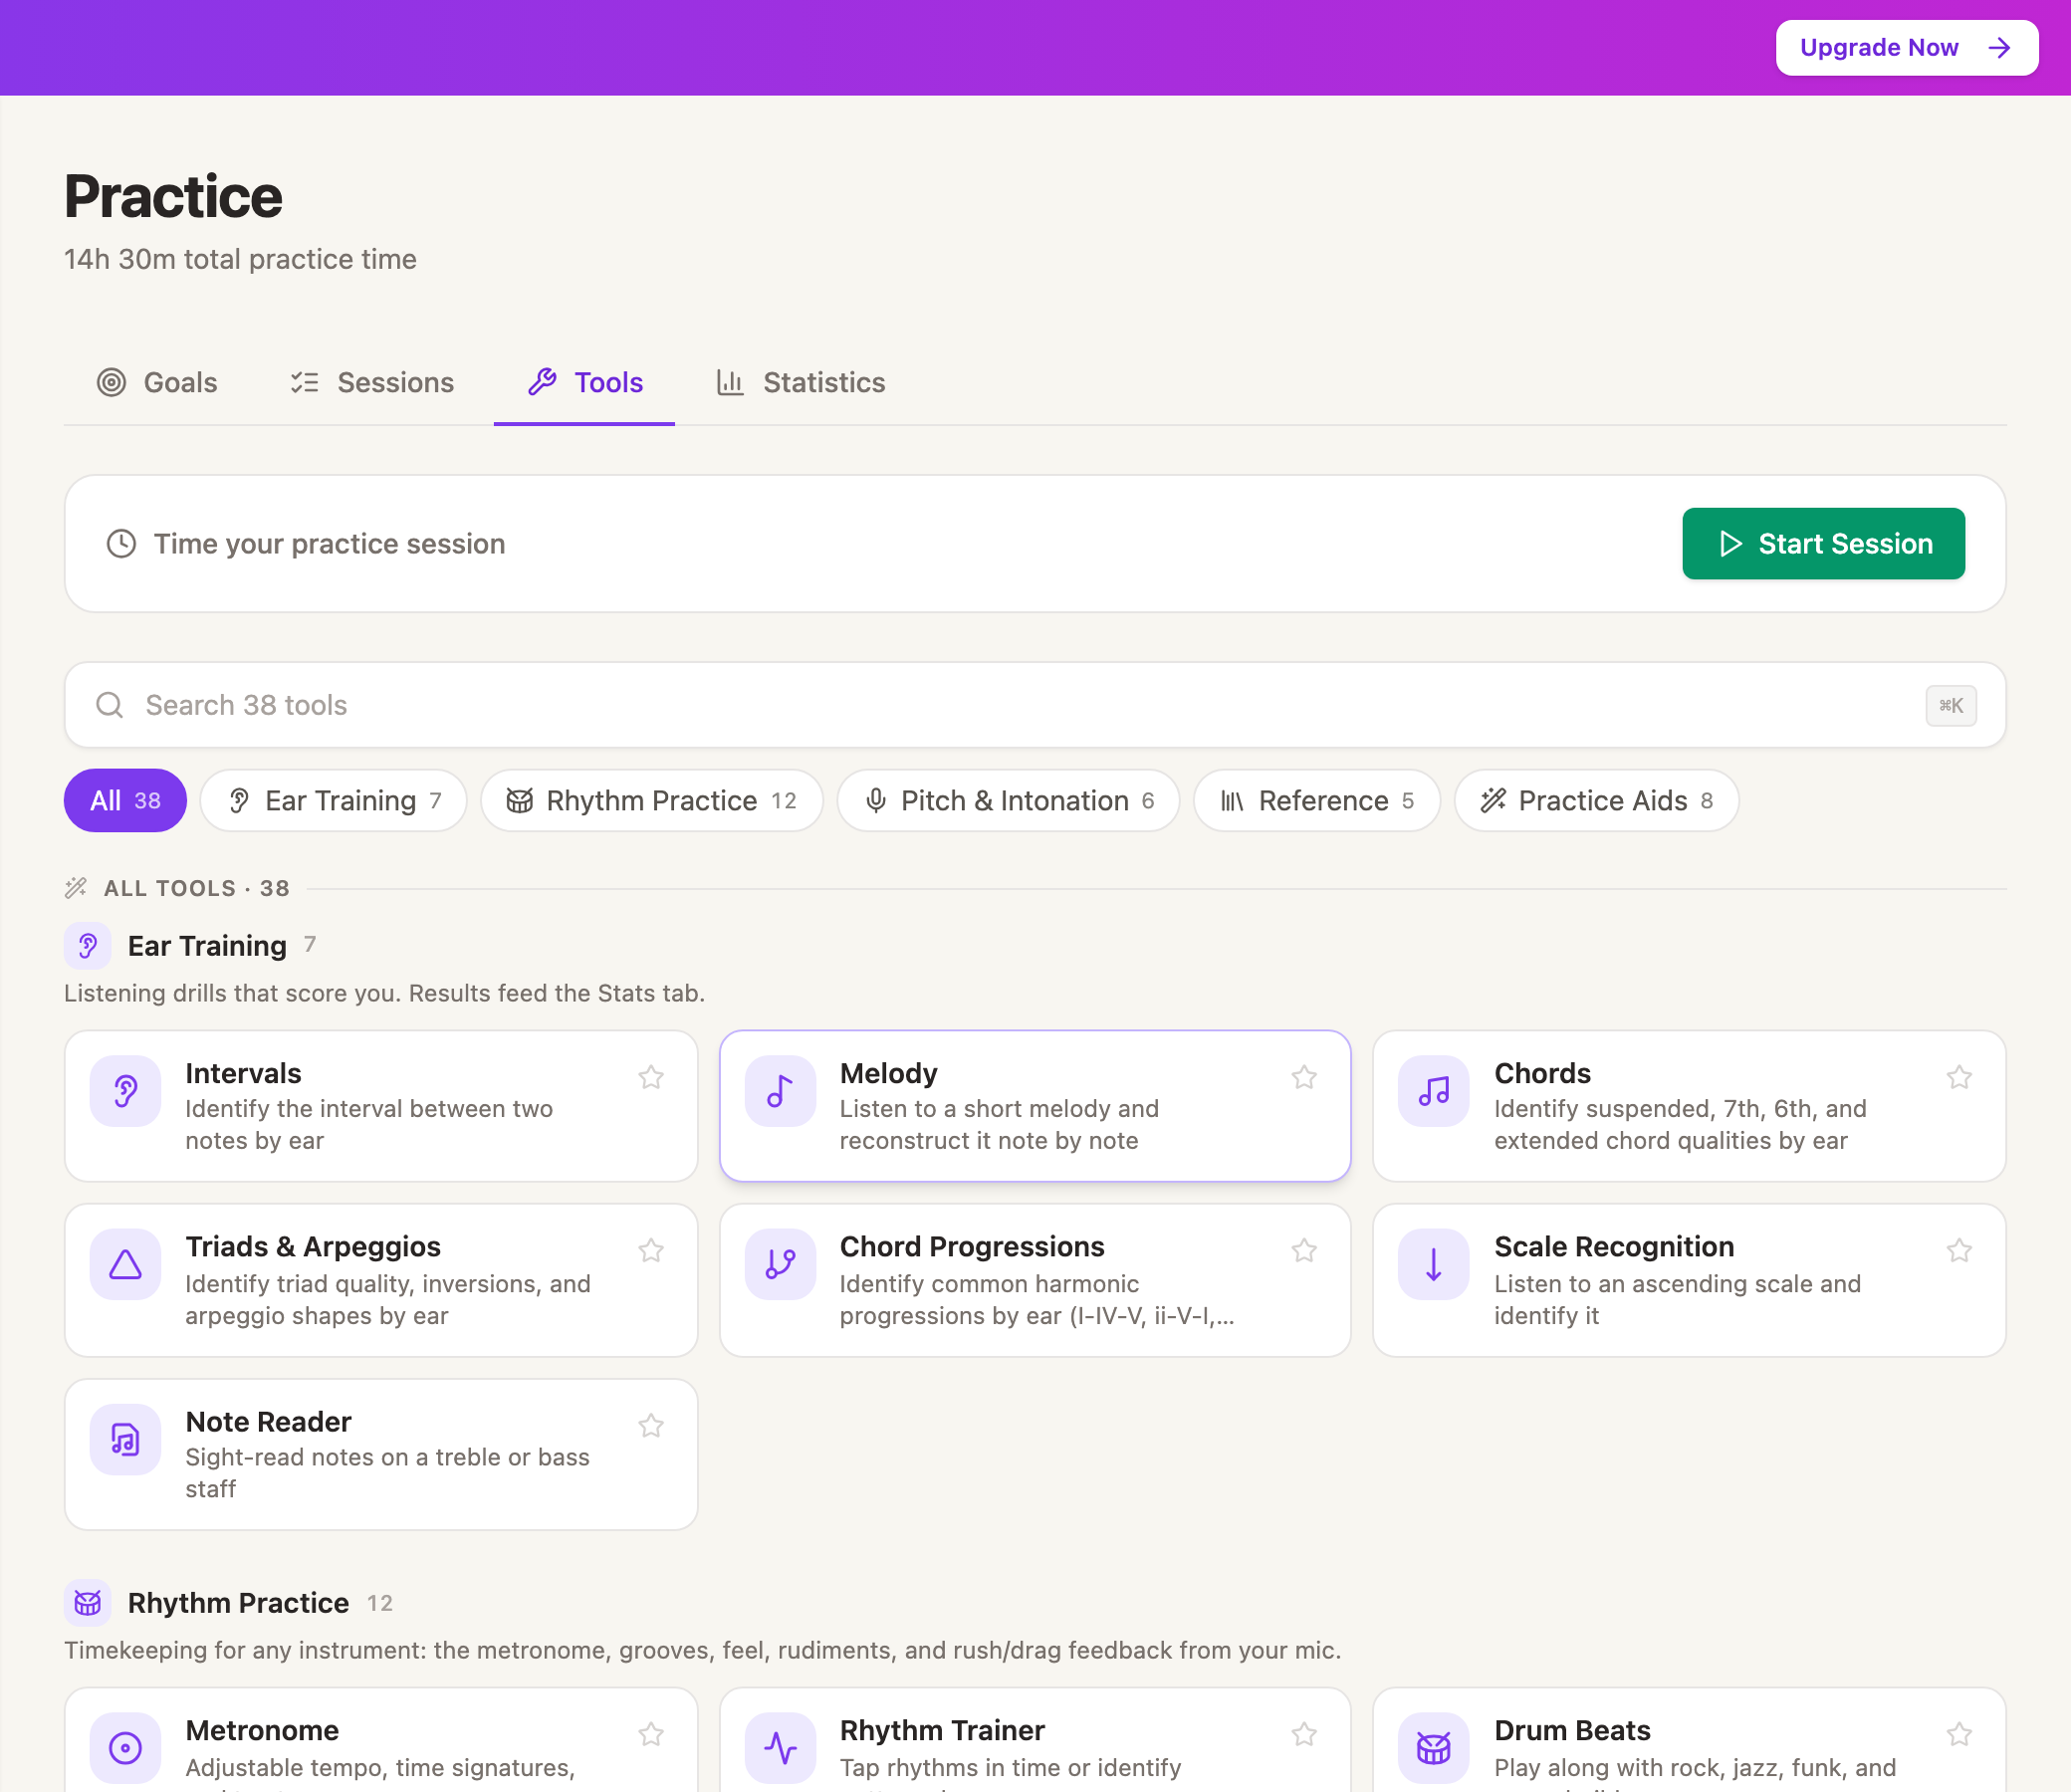This screenshot has width=2071, height=1792.
Task: Click the Upgrade Now button
Action: pyautogui.click(x=1907, y=48)
